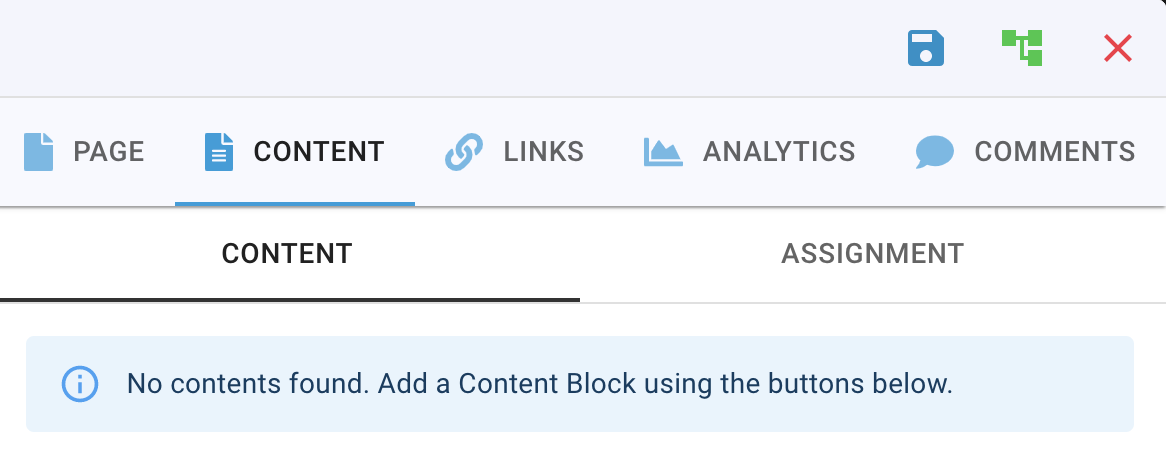The height and width of the screenshot is (462, 1166).
Task: Switch to the ASSIGNMENT sub-tab
Action: coord(872,254)
